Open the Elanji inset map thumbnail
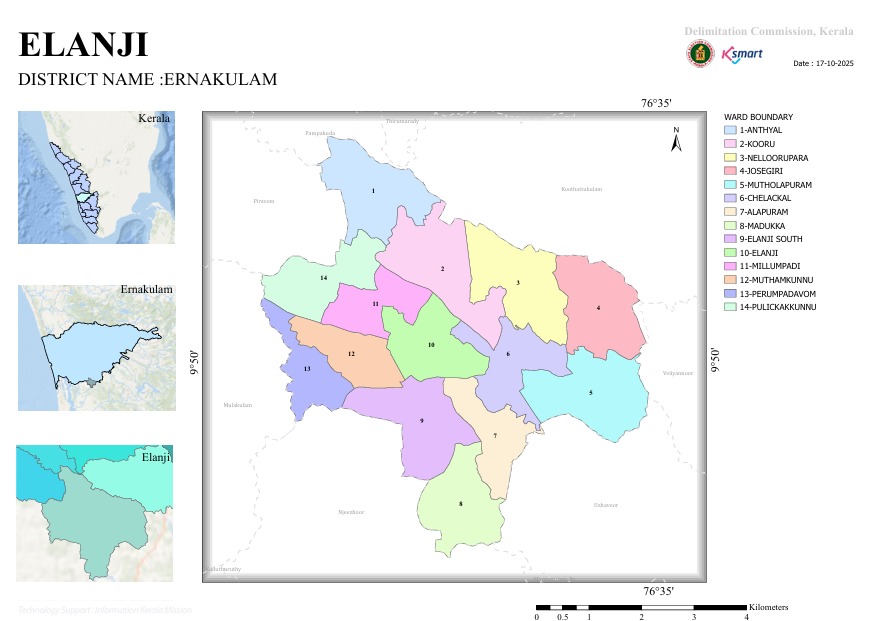This screenshot has width=876, height=621. click(x=94, y=513)
